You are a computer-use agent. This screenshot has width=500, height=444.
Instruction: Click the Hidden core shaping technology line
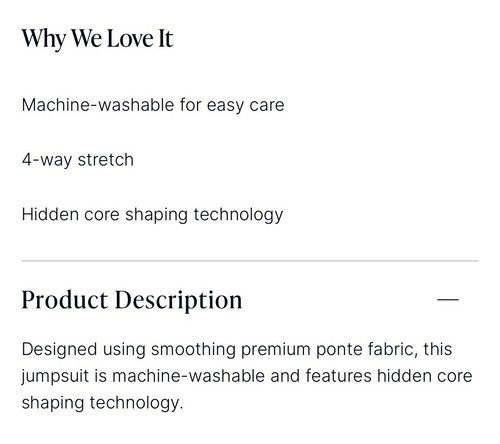coord(152,215)
